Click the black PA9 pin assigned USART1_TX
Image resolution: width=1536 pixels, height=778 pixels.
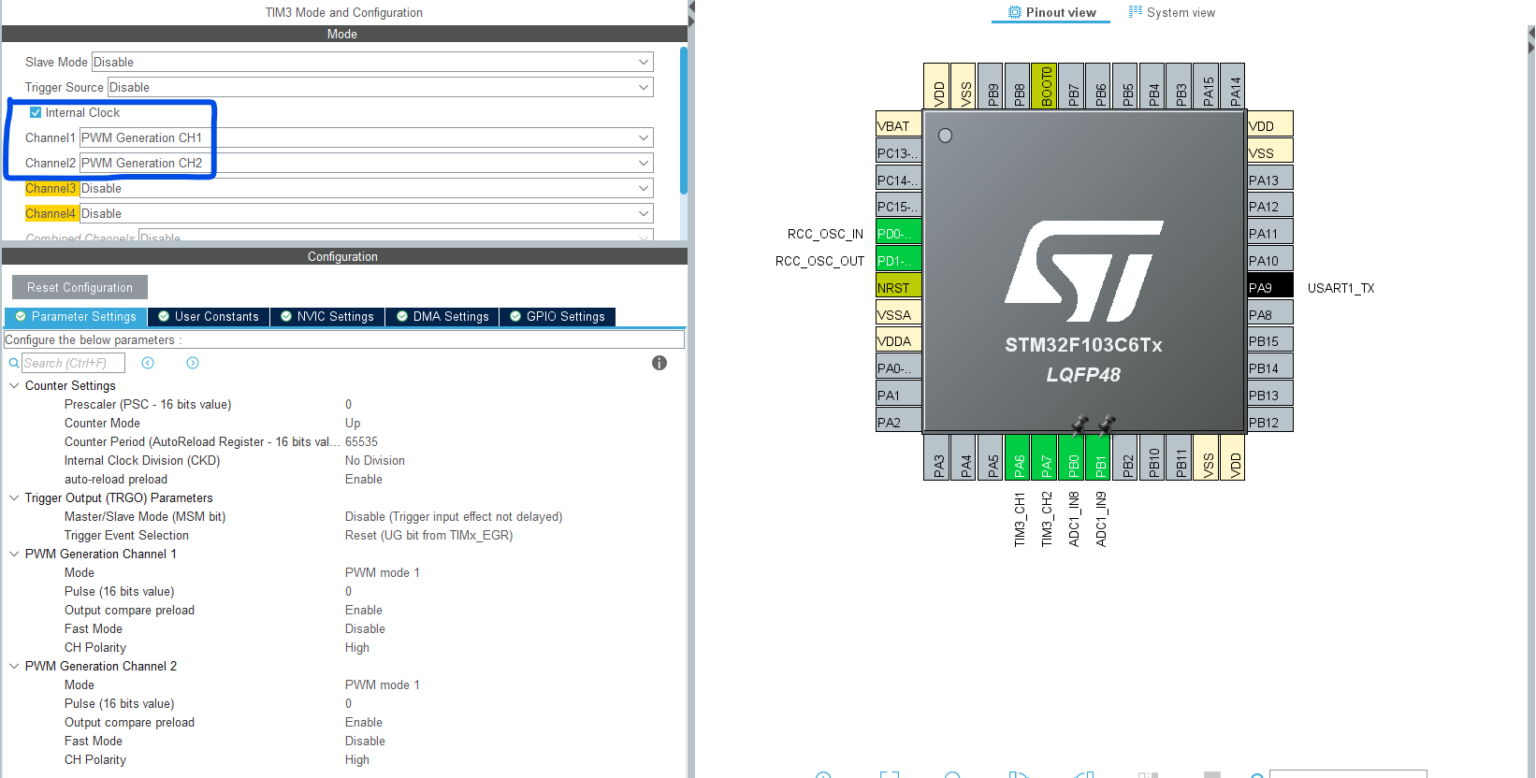(x=1268, y=286)
